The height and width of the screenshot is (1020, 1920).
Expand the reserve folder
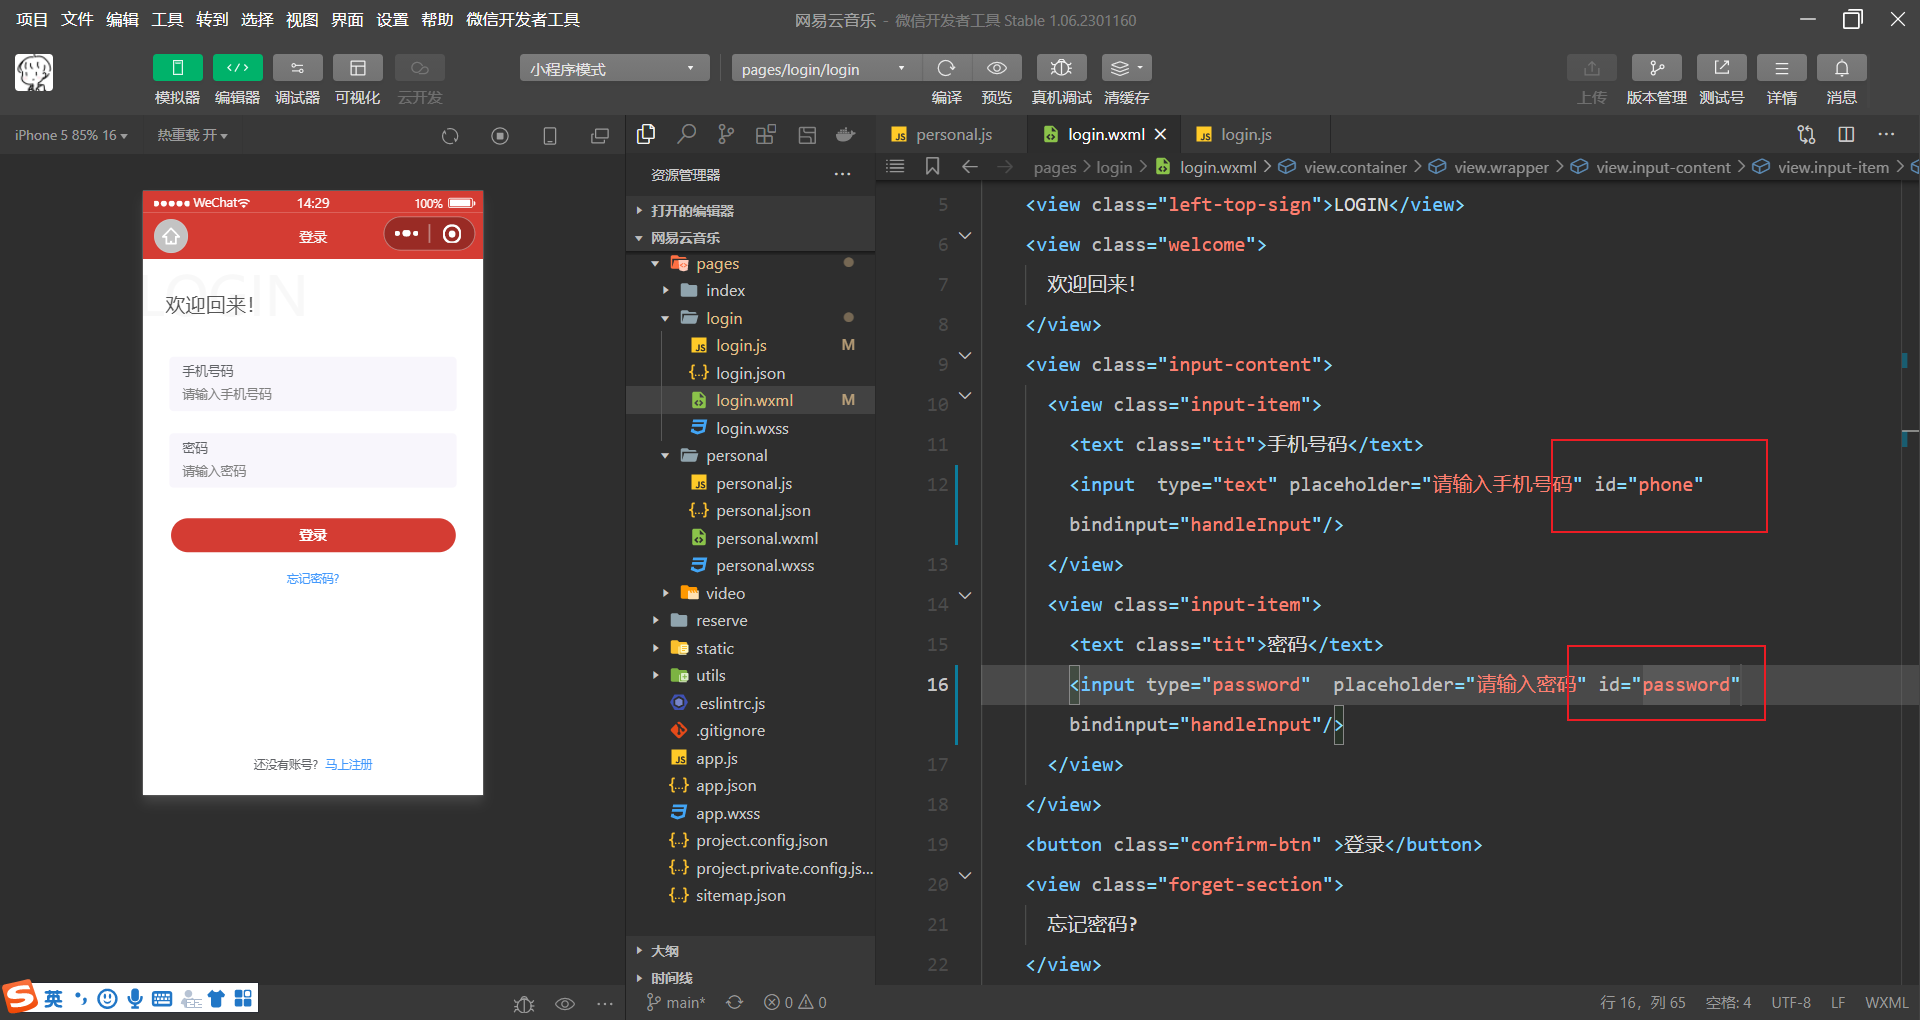pyautogui.click(x=750, y=620)
